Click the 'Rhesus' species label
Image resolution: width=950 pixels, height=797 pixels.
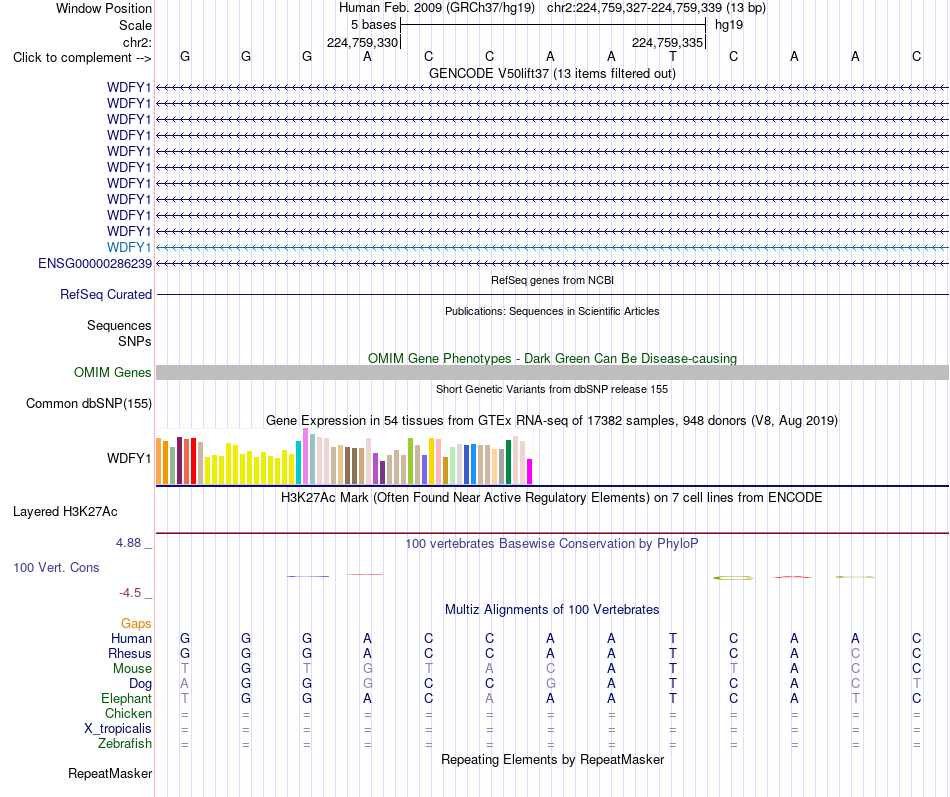[x=130, y=653]
